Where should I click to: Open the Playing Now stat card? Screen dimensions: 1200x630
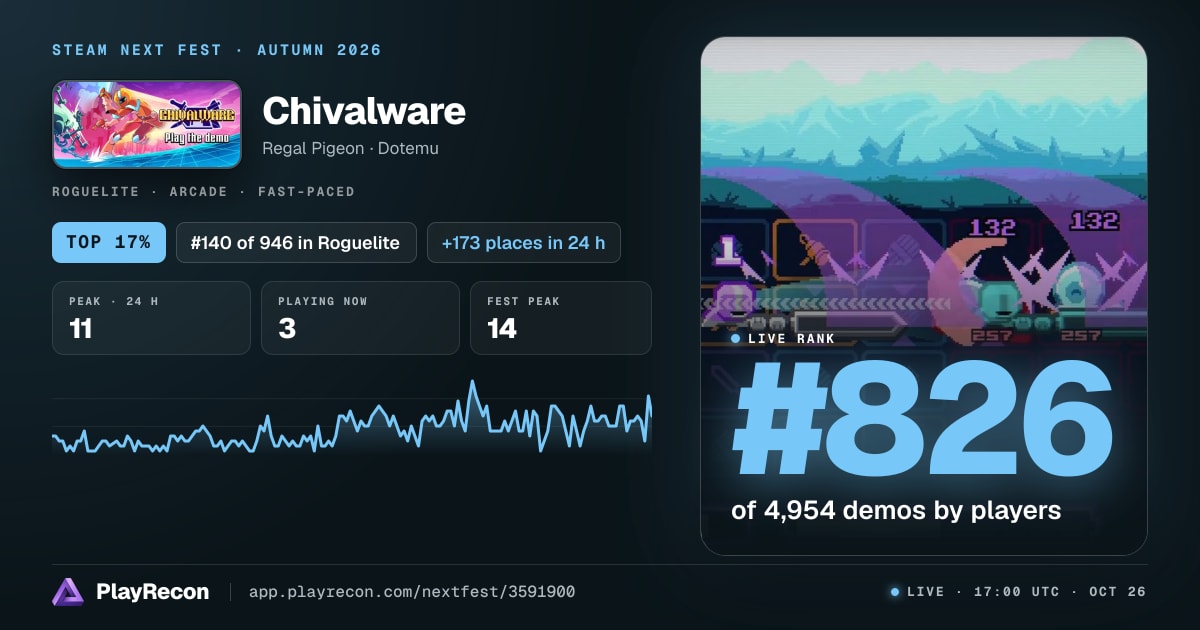(360, 318)
